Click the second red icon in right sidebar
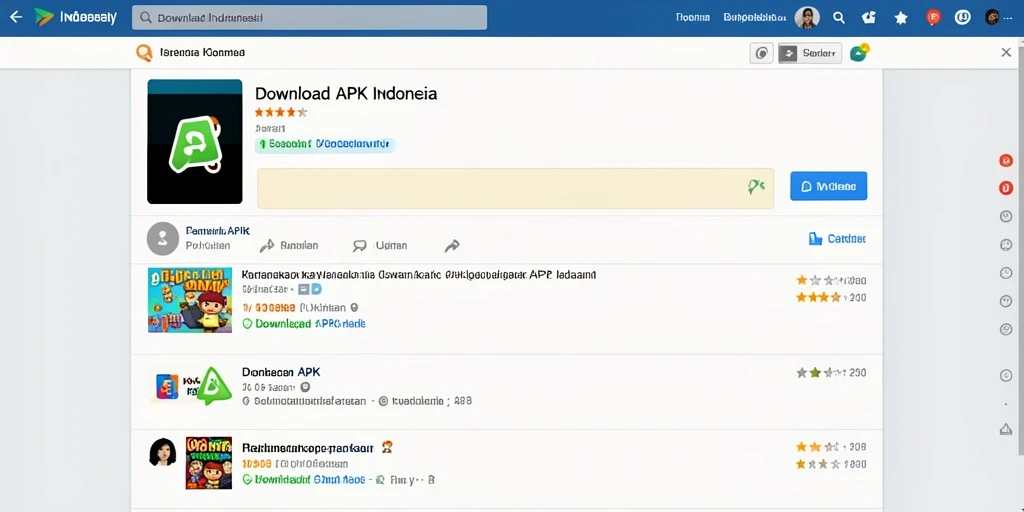 coord(1006,188)
